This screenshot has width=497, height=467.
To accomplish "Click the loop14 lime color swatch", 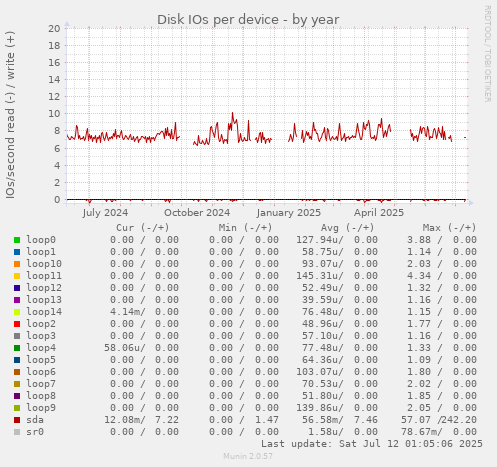I will click(17, 312).
